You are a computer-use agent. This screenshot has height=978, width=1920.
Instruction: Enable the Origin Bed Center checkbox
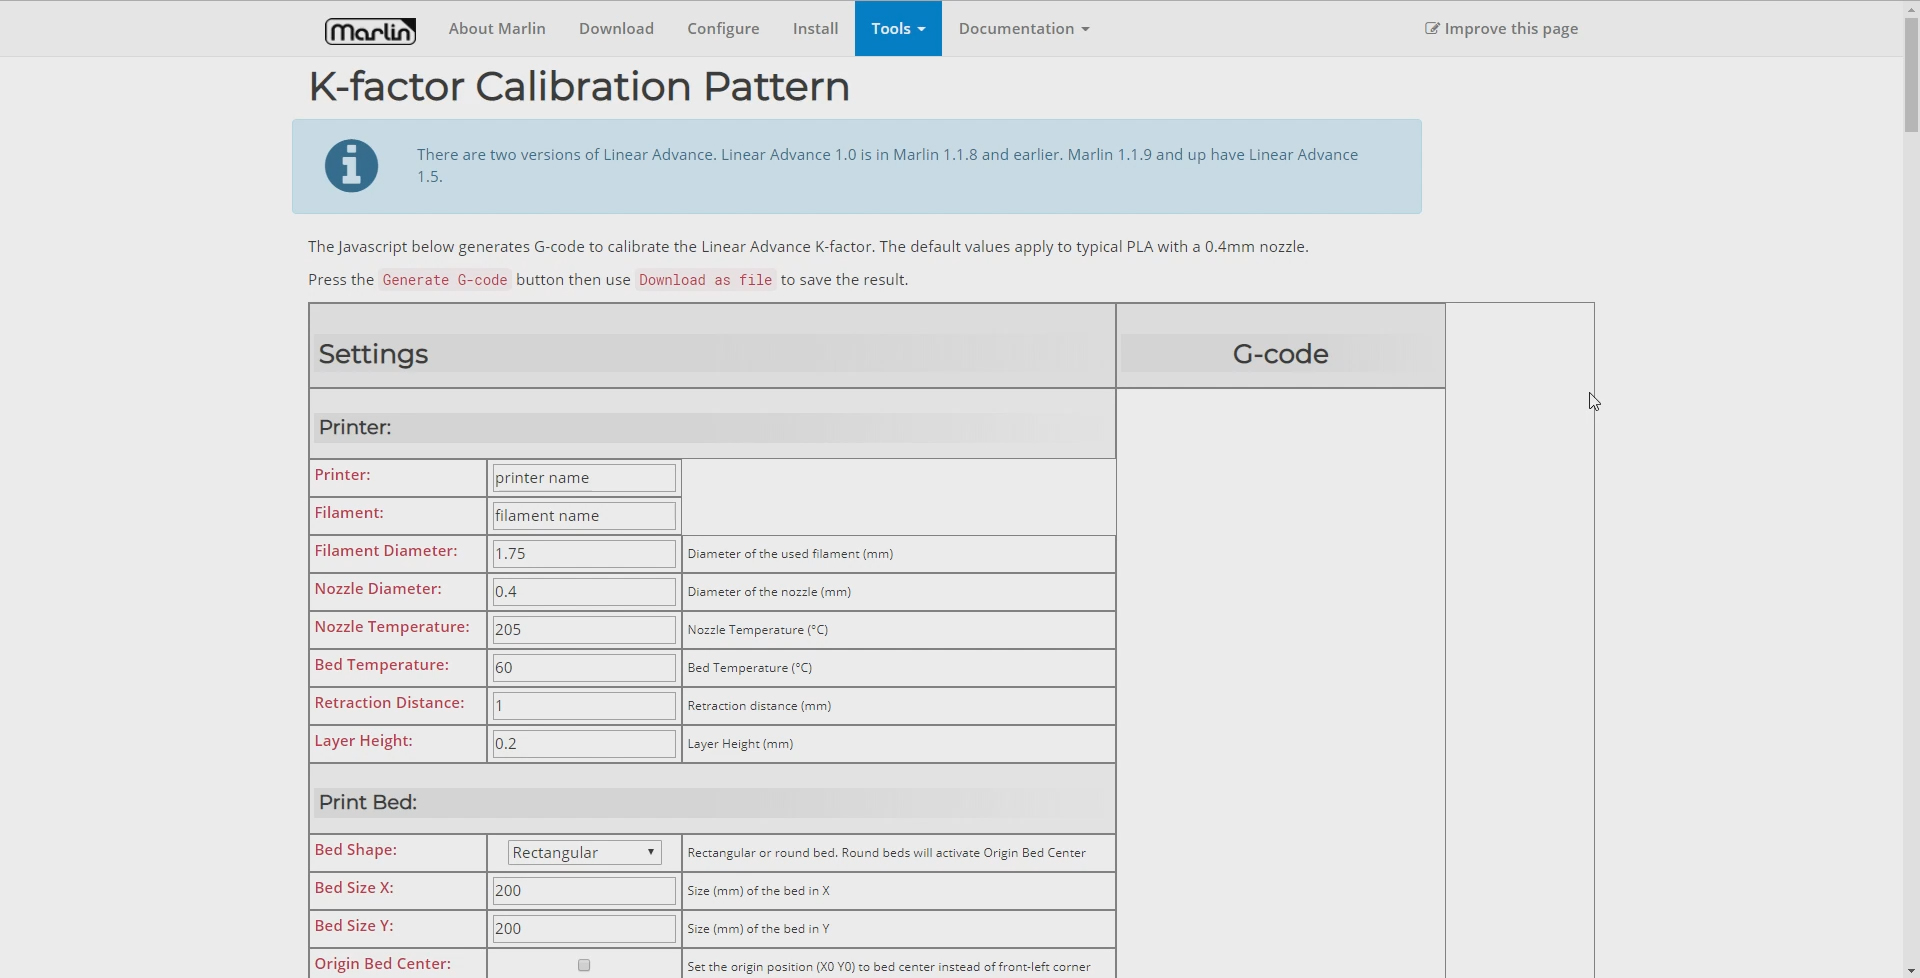[584, 965]
